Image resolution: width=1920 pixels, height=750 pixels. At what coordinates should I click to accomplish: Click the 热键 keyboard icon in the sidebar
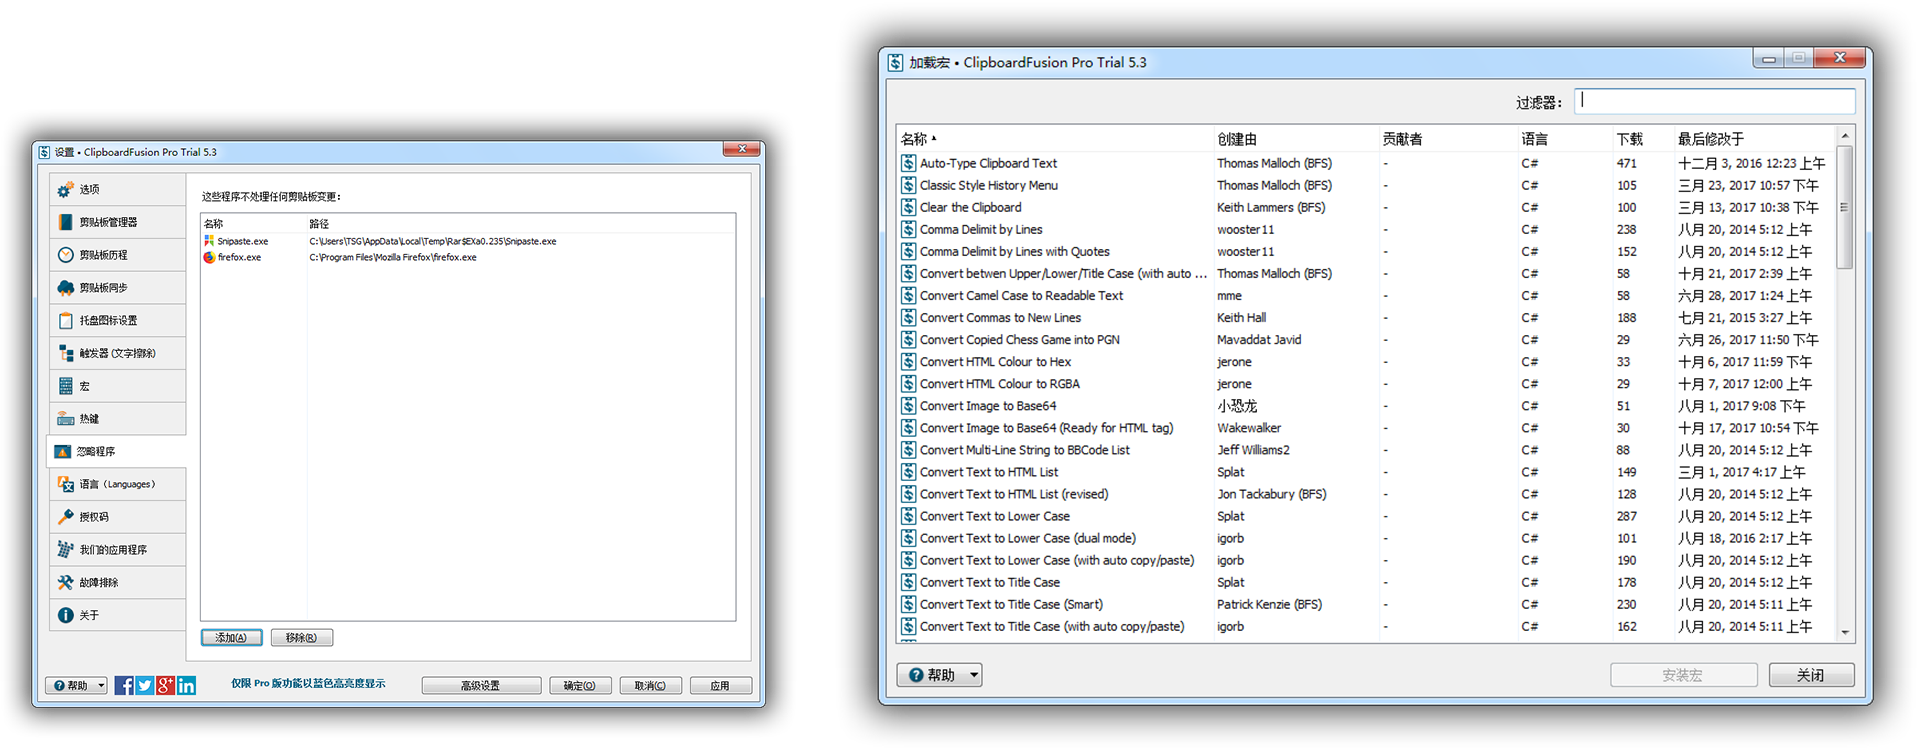(x=66, y=419)
